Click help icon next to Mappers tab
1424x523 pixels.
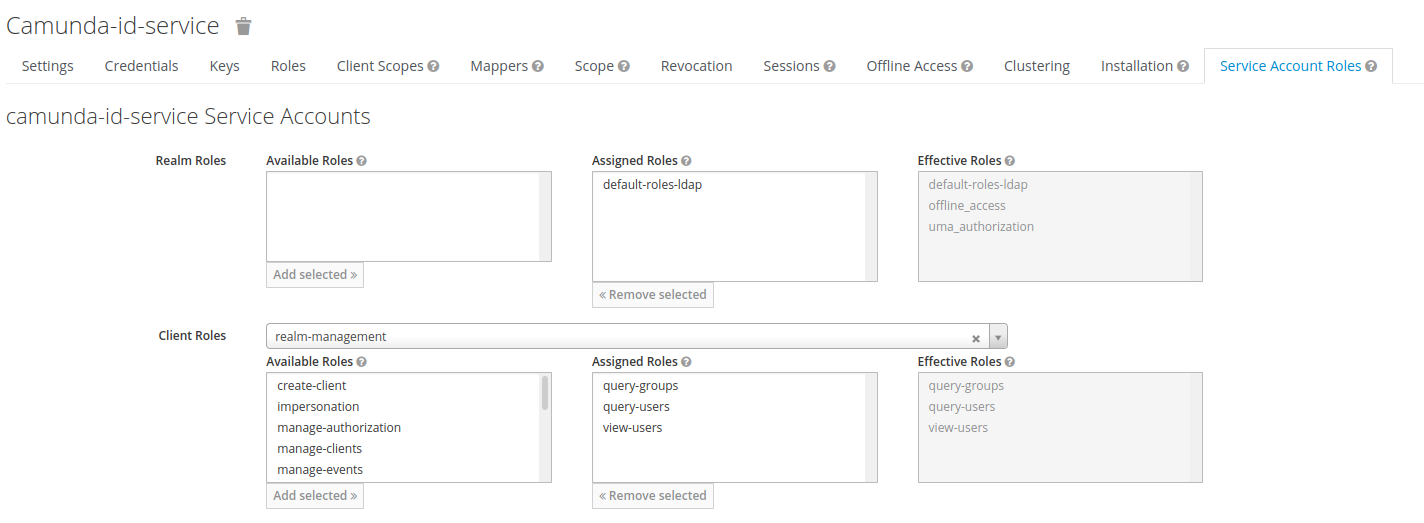pos(538,66)
